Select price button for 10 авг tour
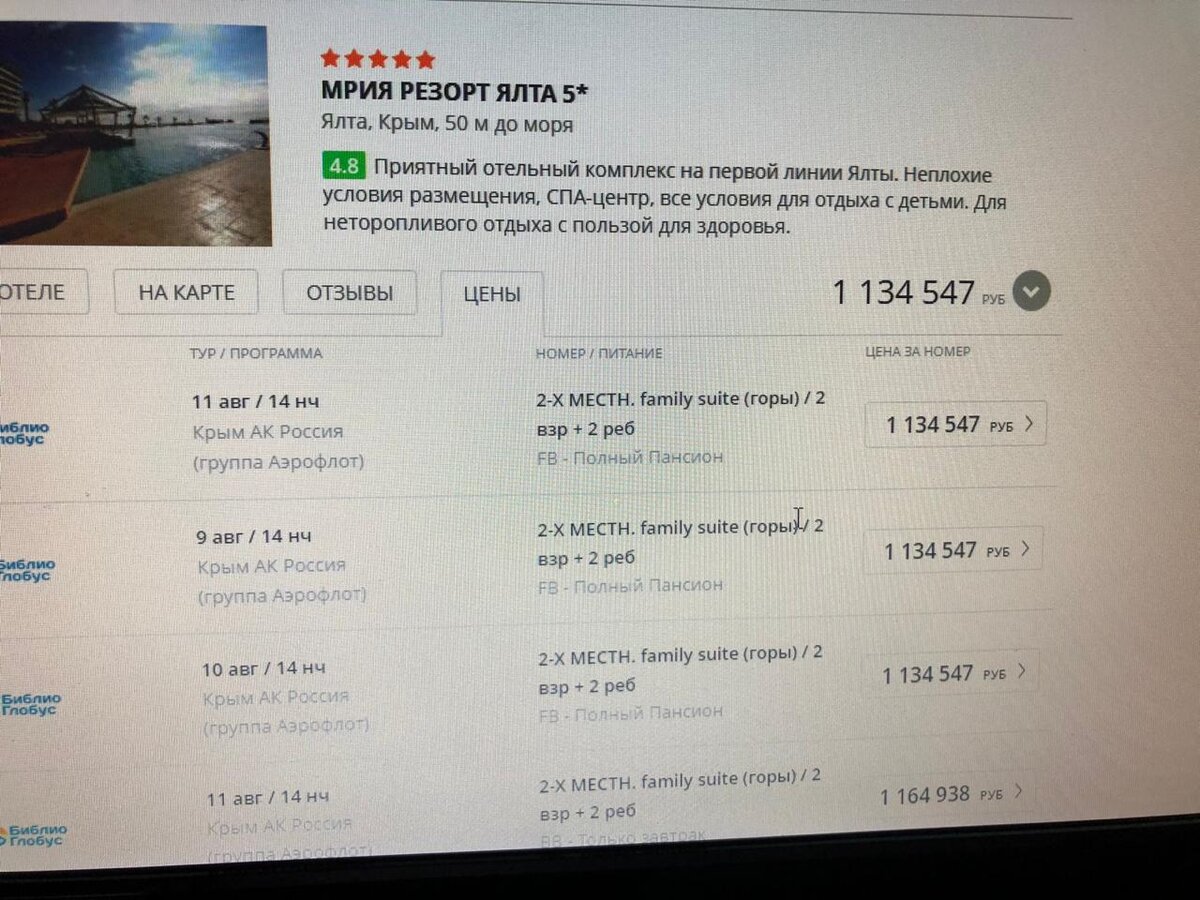1200x900 pixels. (949, 674)
